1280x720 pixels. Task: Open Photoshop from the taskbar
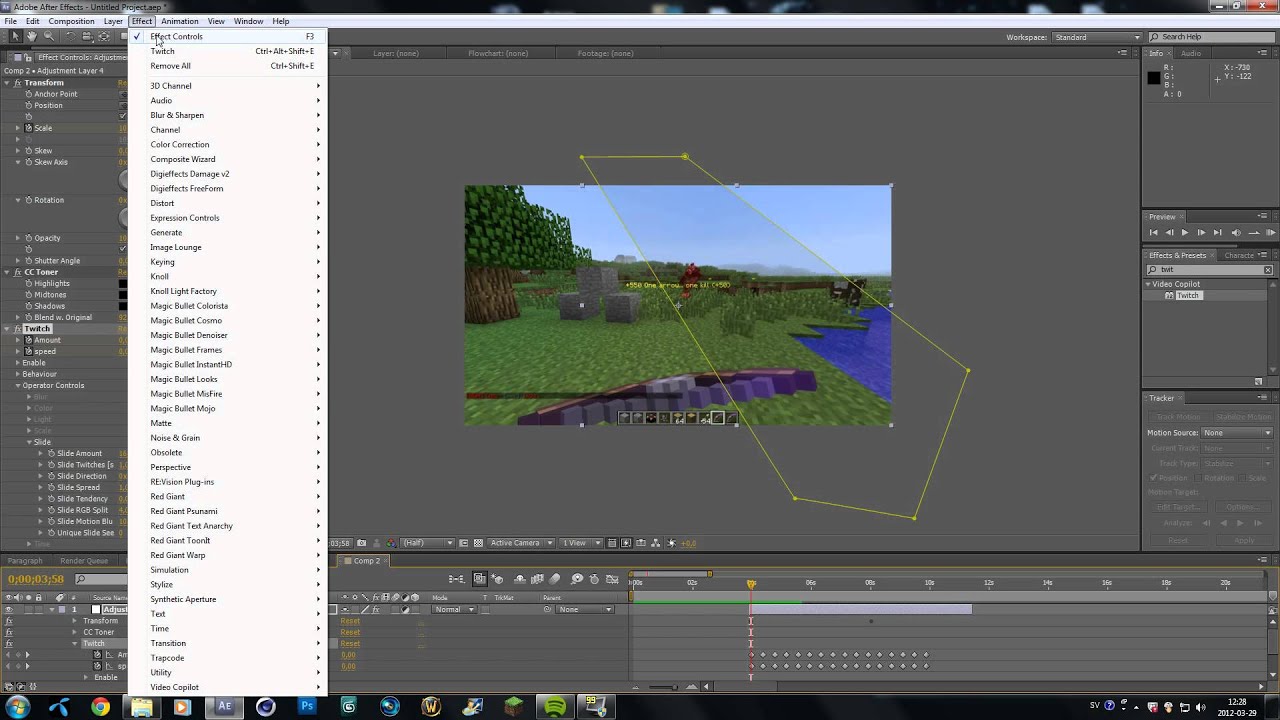click(307, 706)
